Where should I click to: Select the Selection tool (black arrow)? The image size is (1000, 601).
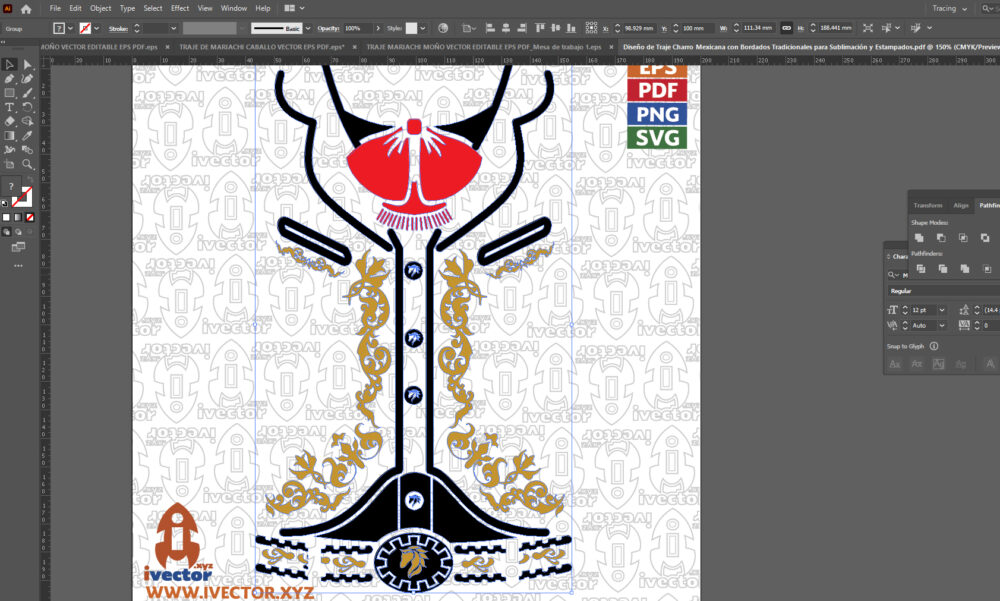tap(10, 64)
